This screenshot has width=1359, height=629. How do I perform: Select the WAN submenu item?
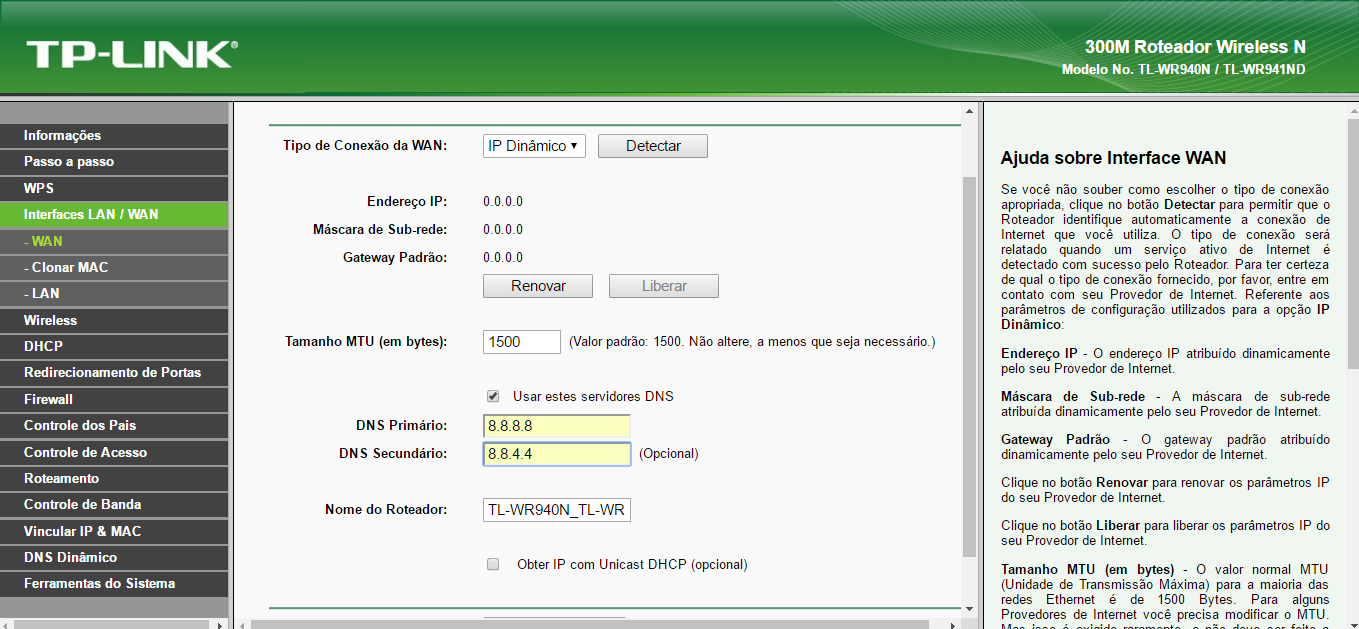114,241
